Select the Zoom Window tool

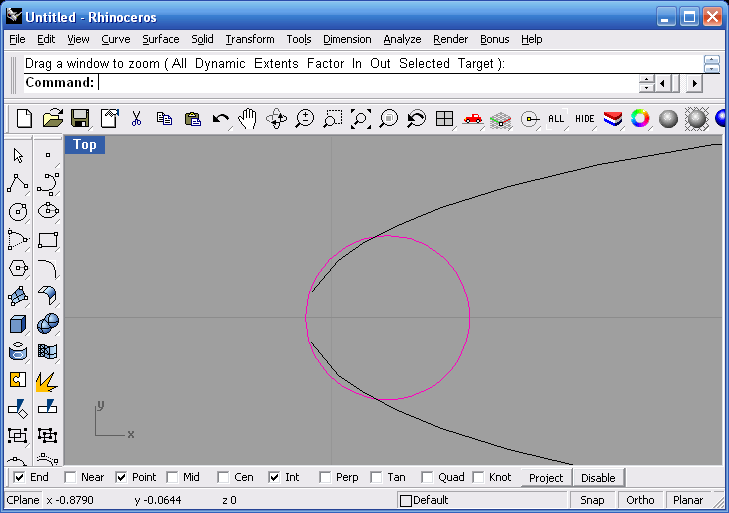(333, 119)
